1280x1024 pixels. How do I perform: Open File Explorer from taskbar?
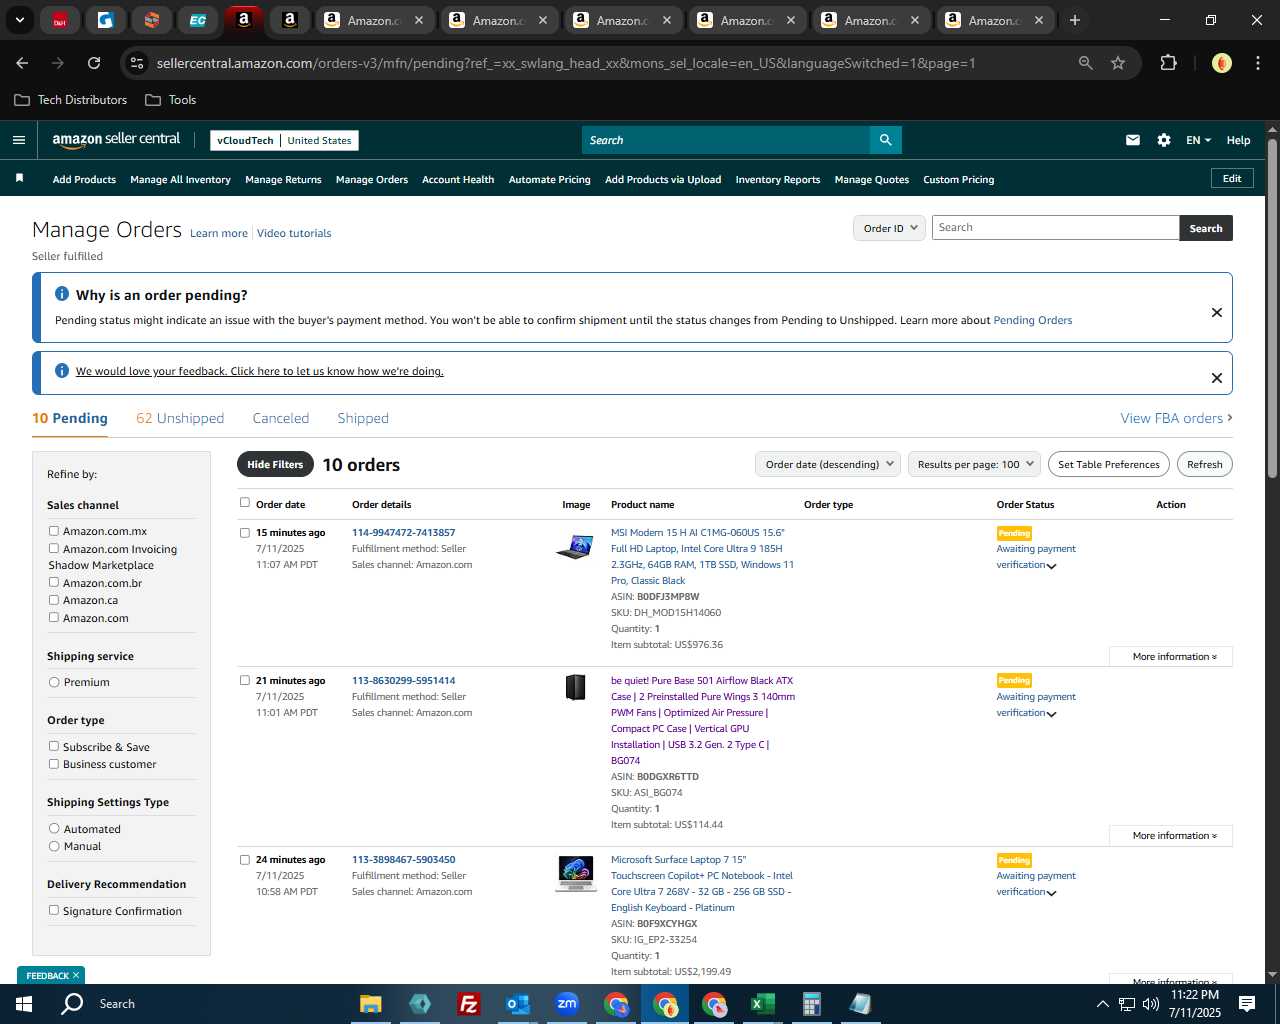pos(371,1004)
